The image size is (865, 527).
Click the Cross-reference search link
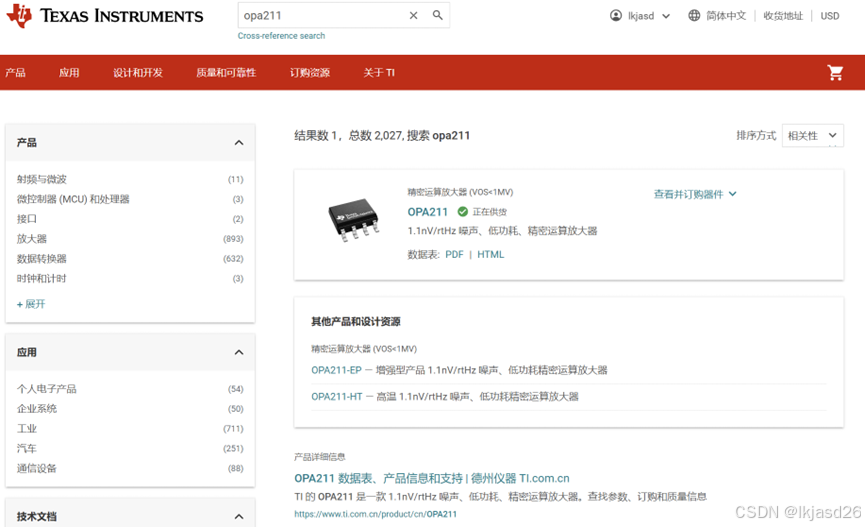(x=281, y=36)
